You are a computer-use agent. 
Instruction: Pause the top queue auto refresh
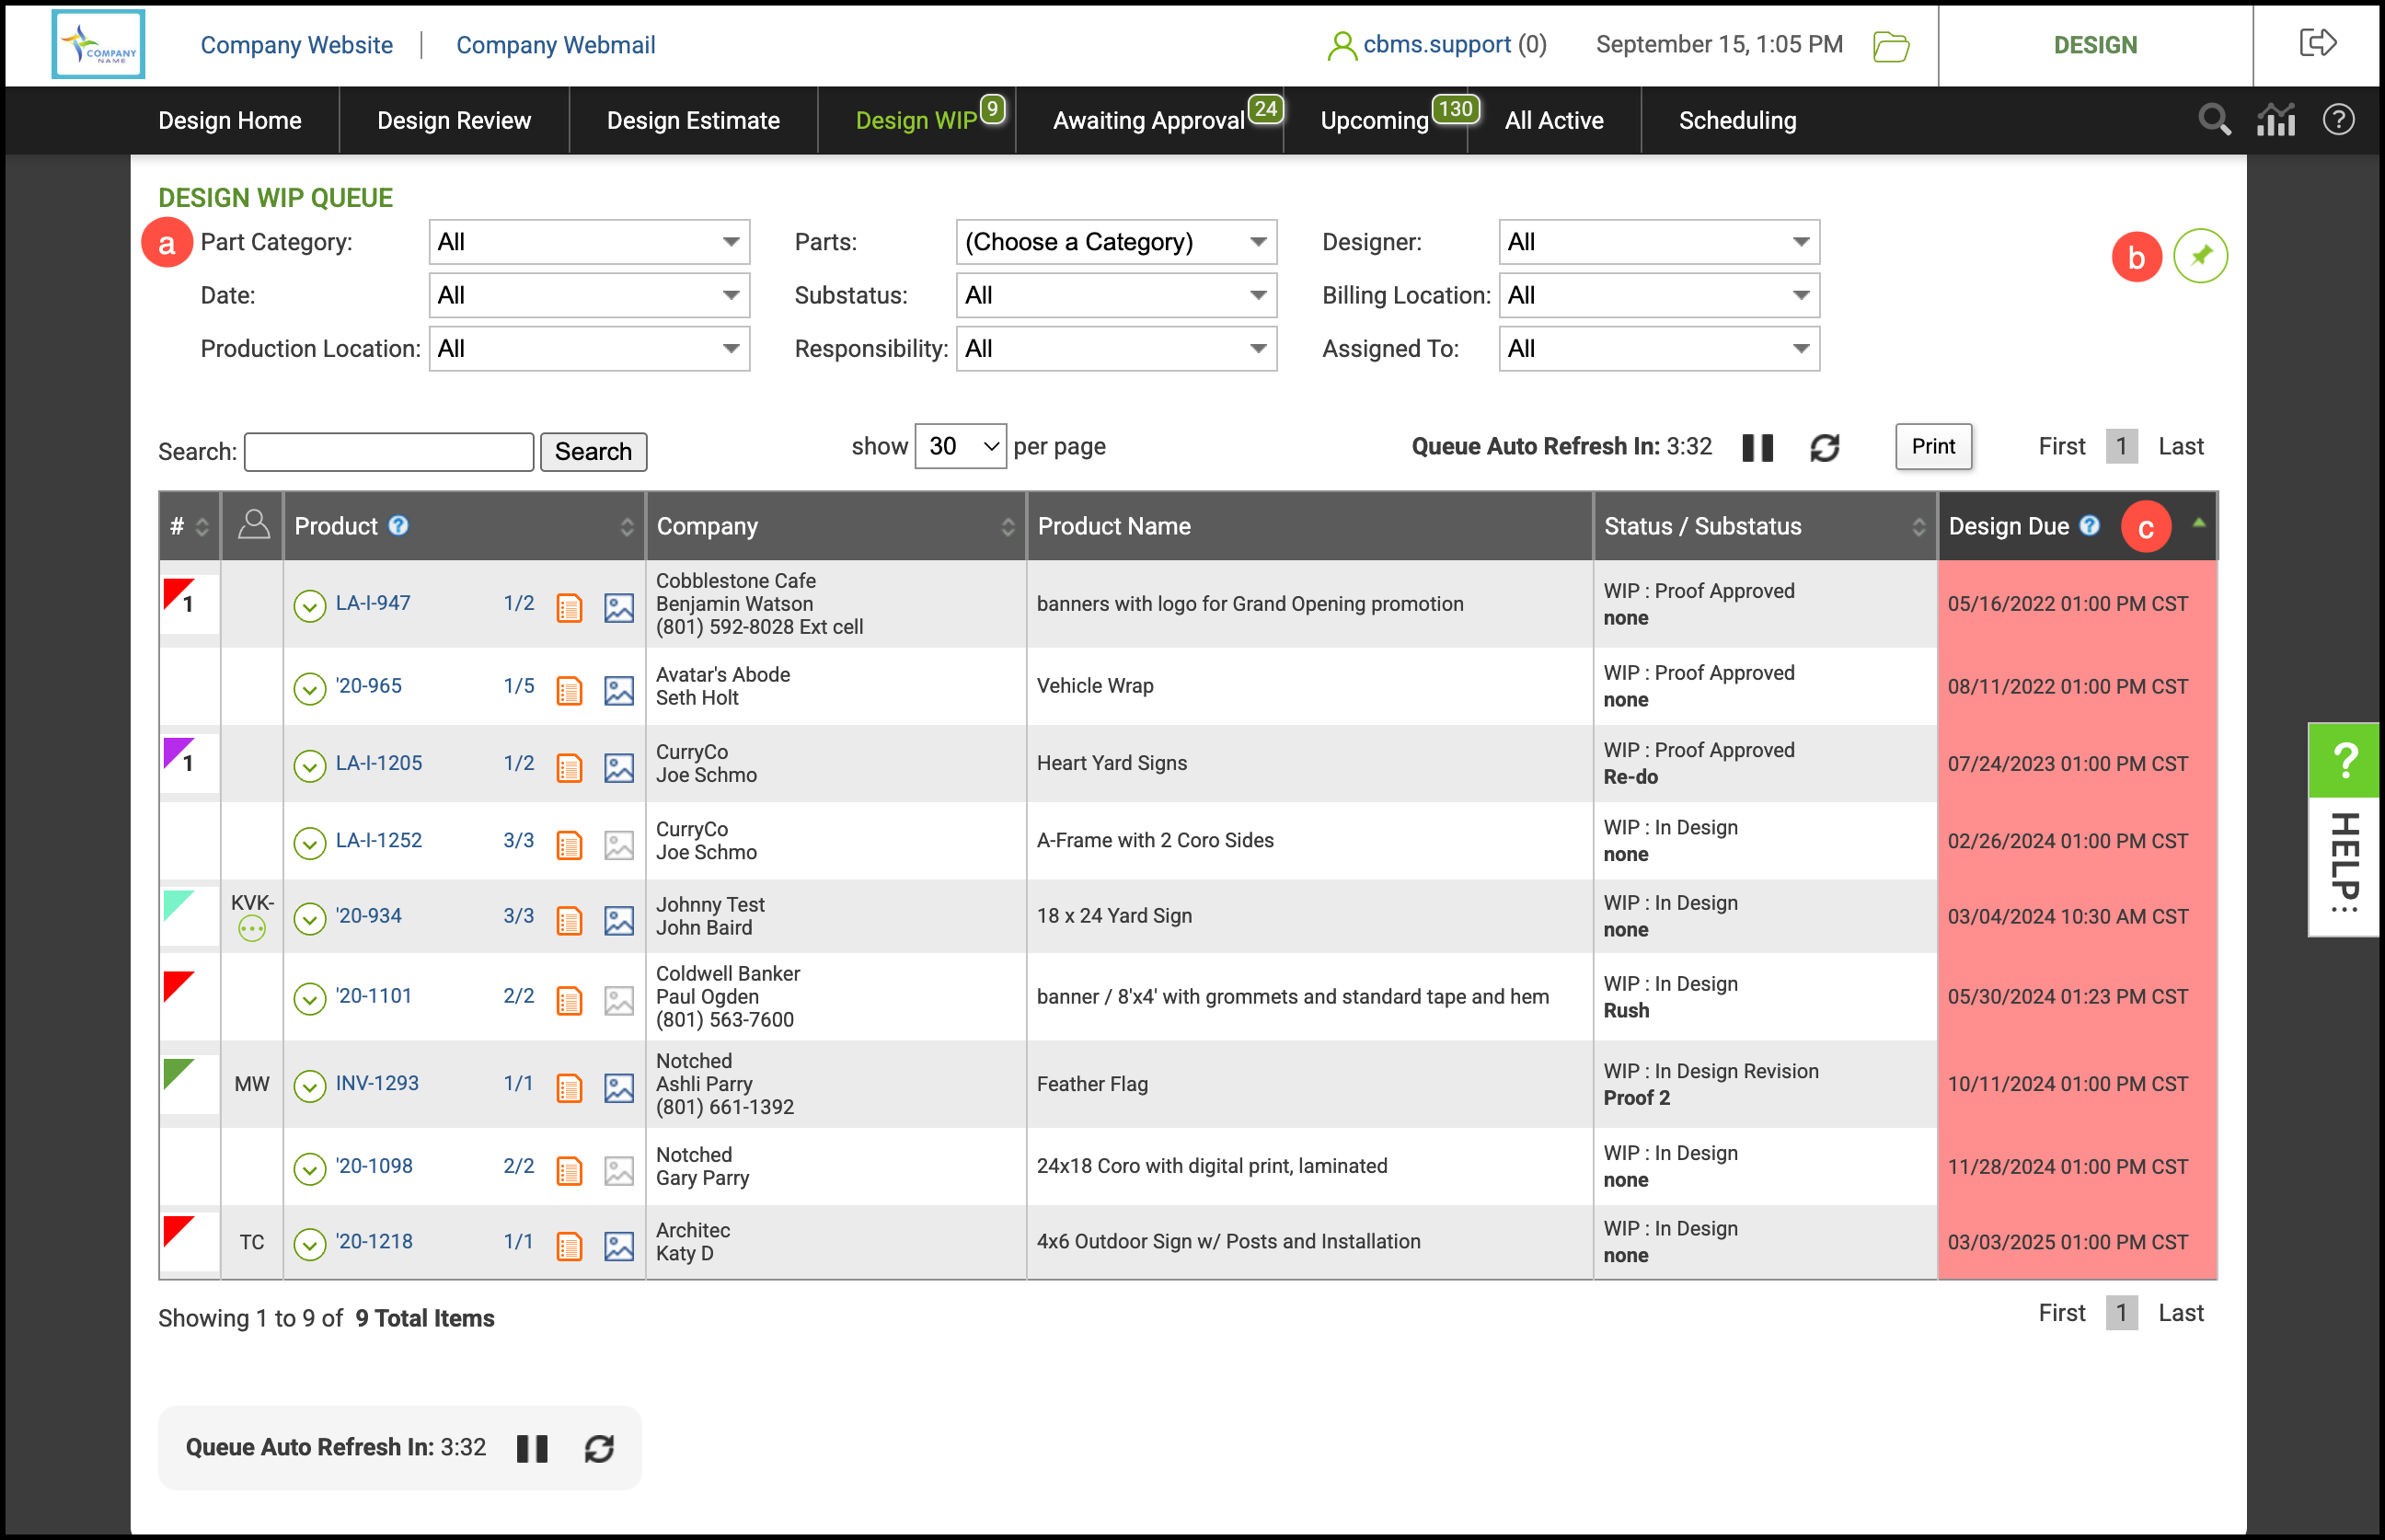point(1757,447)
